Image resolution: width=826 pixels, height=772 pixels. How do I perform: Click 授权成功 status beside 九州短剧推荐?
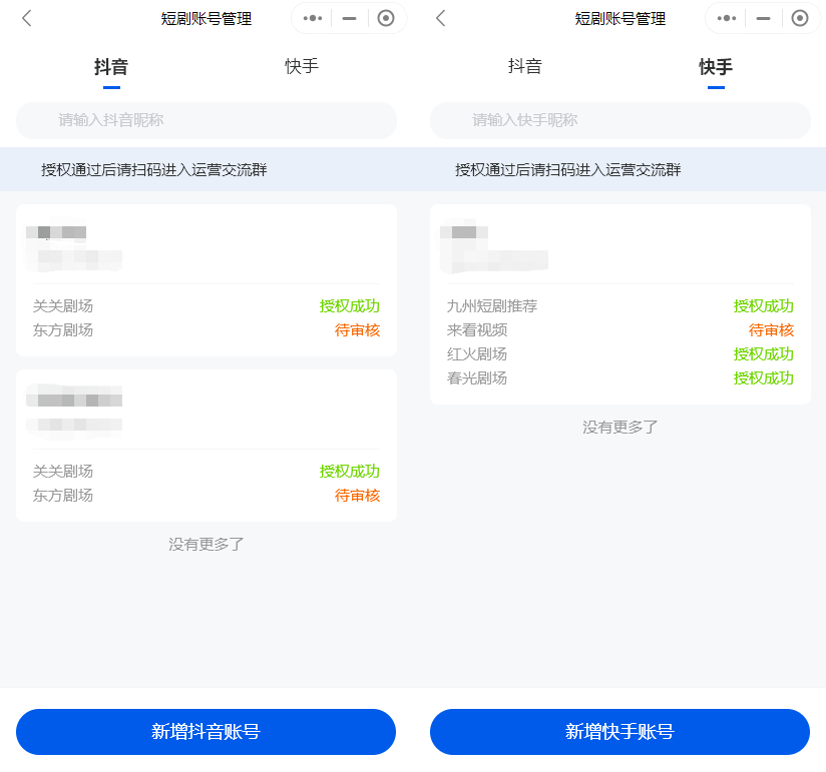pyautogui.click(x=764, y=306)
